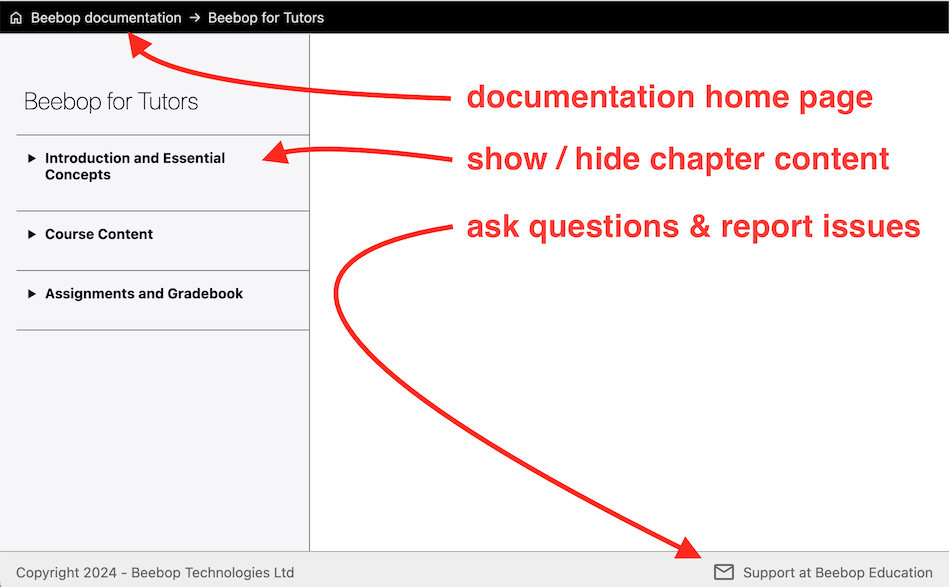The height and width of the screenshot is (587, 950).
Task: Click the Beebop for Tutors sidebar heading
Action: [111, 102]
